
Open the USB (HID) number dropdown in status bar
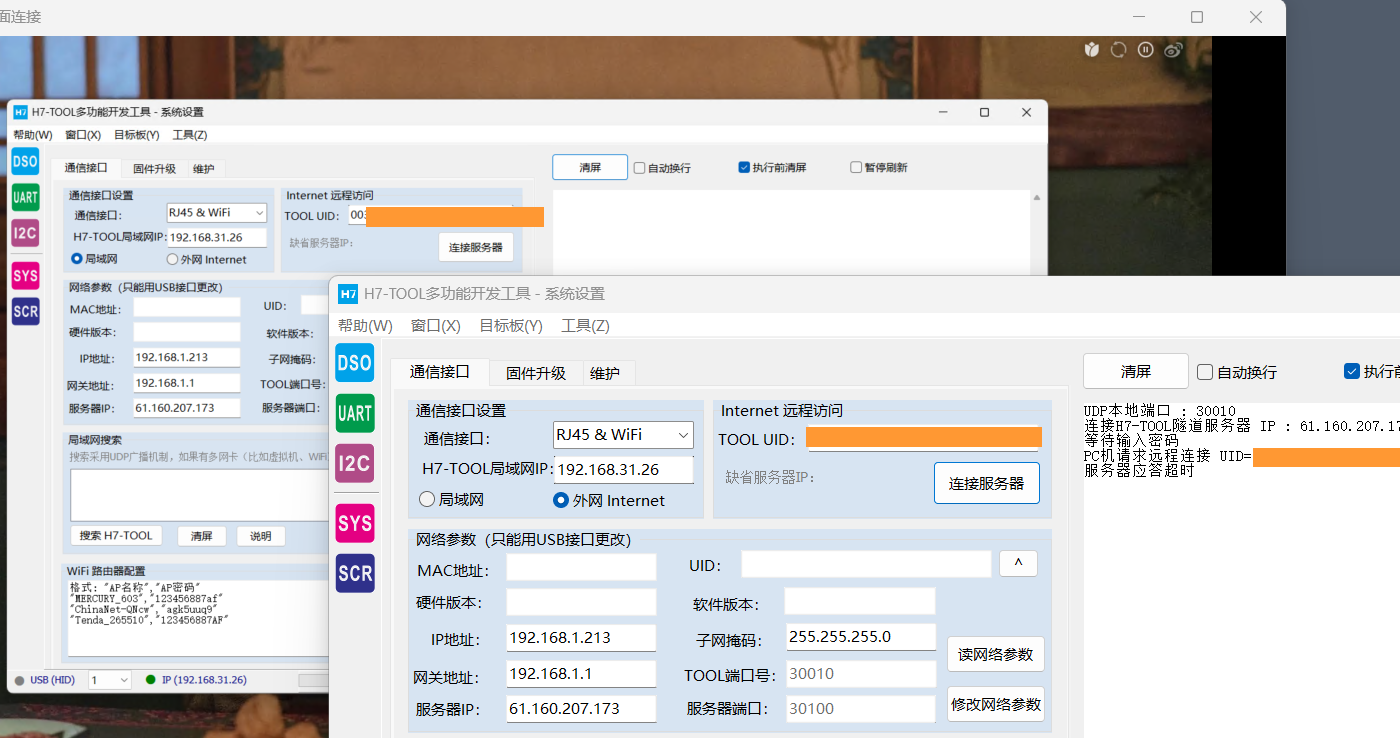110,680
